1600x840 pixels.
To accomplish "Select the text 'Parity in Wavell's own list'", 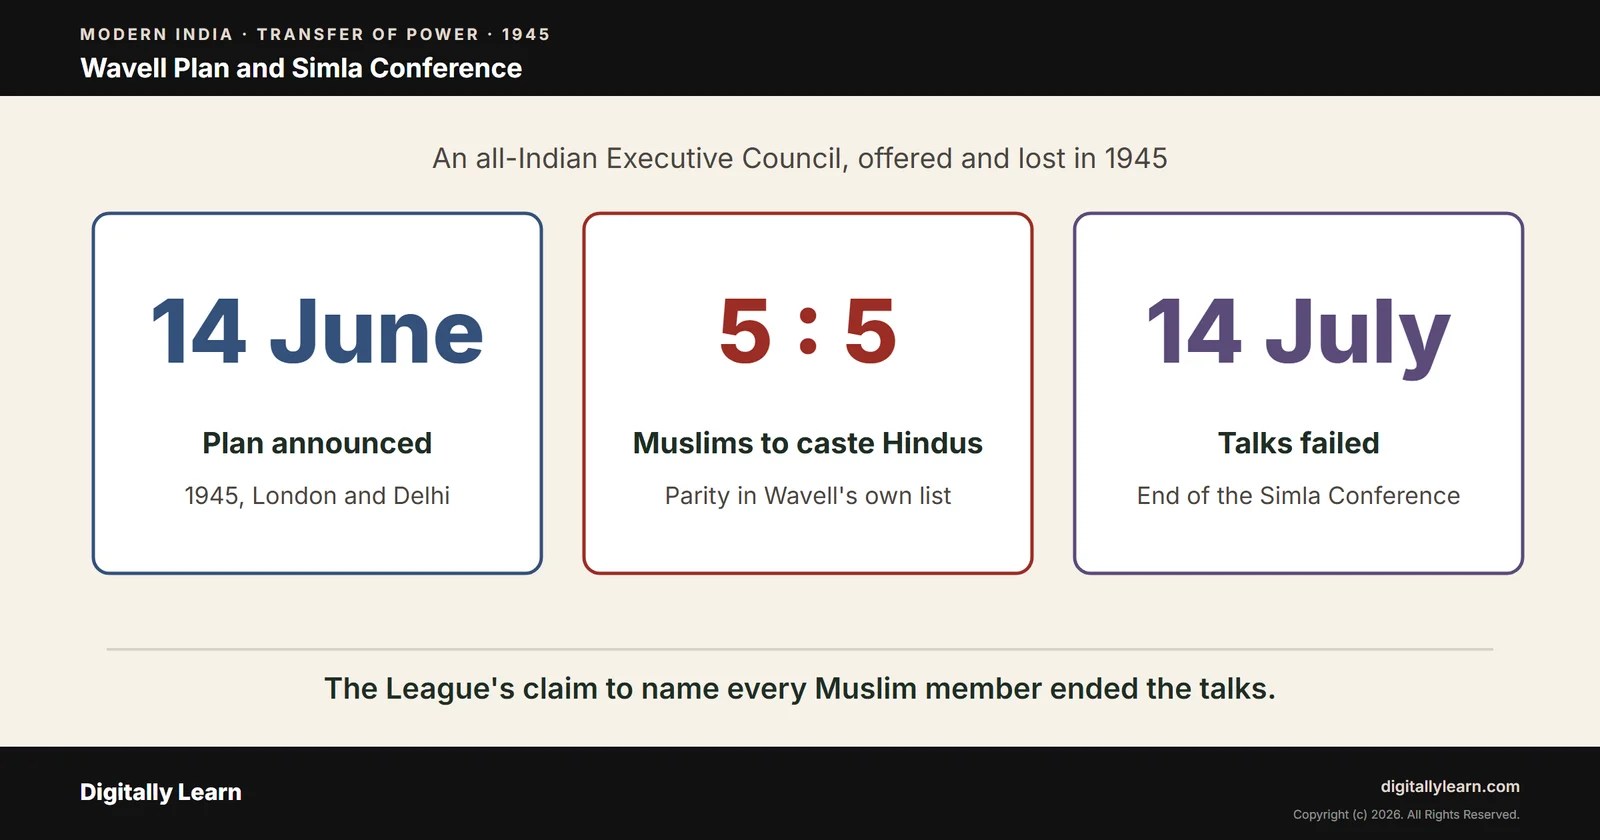I will click(808, 496).
